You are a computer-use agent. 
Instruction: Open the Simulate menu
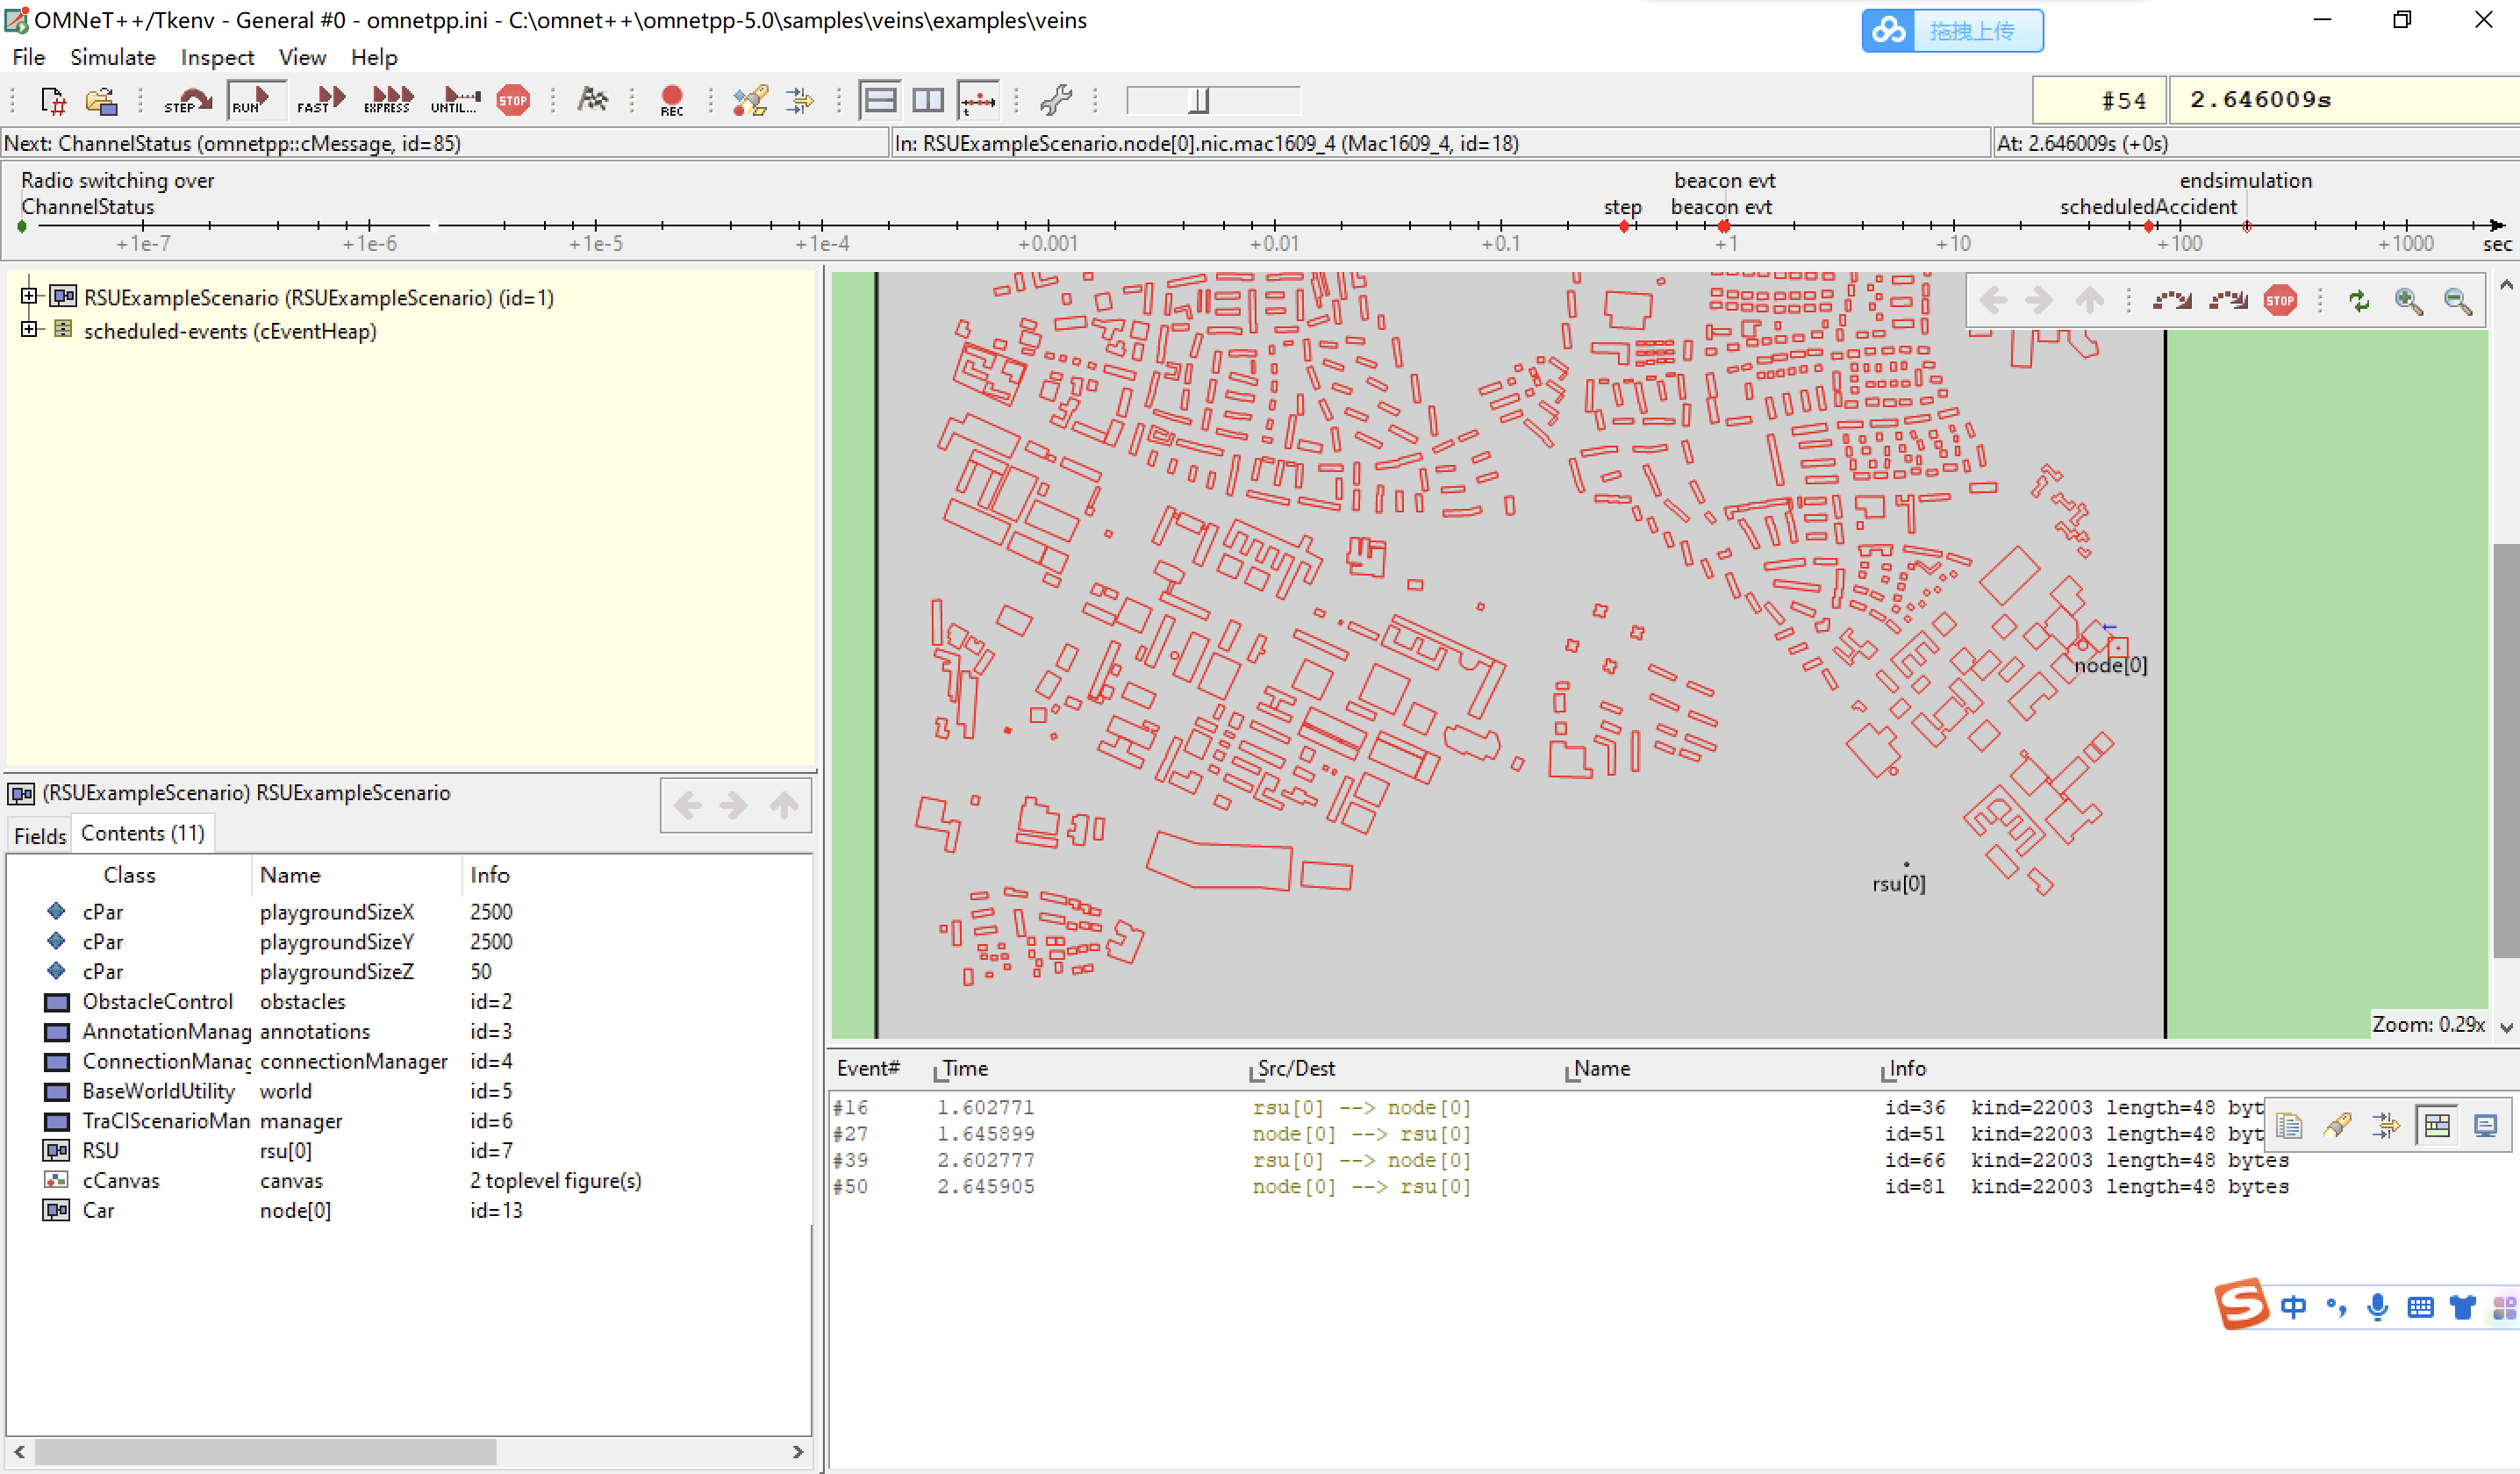click(x=112, y=57)
